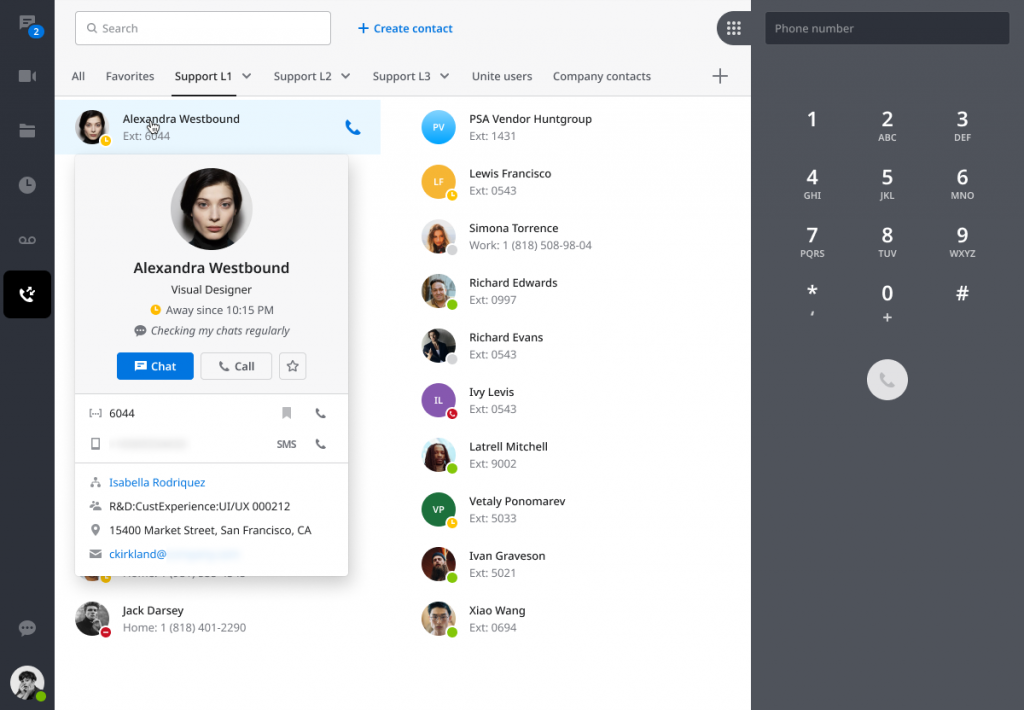Image resolution: width=1024 pixels, height=710 pixels.
Task: Open the Company contacts tab
Action: (601, 75)
